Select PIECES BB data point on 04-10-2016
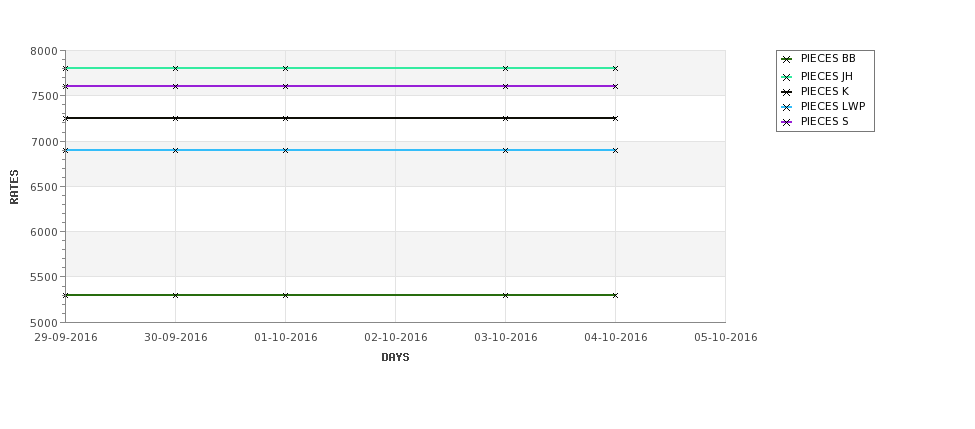 point(616,295)
